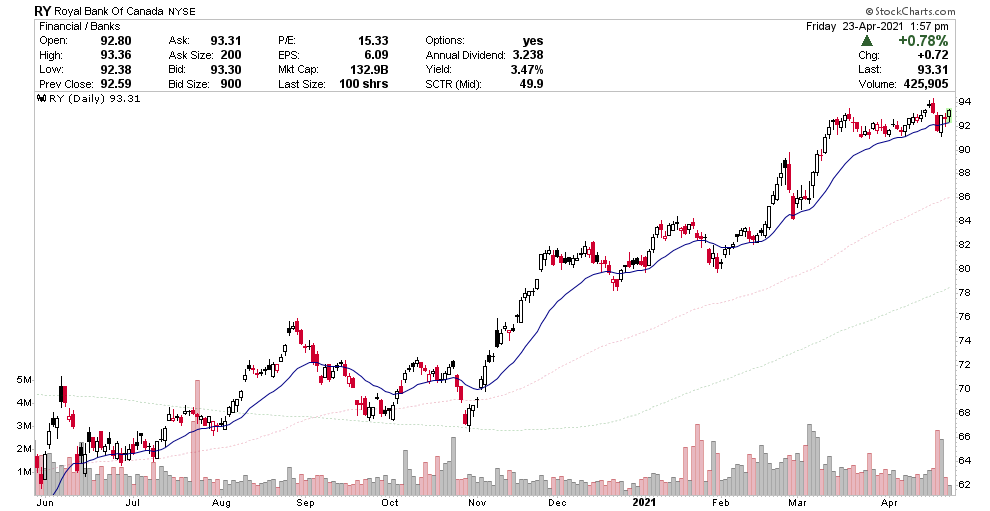Click the date Friday 23-Apr-2021 1:57 pm
This screenshot has height=511, width=990.
(877, 27)
